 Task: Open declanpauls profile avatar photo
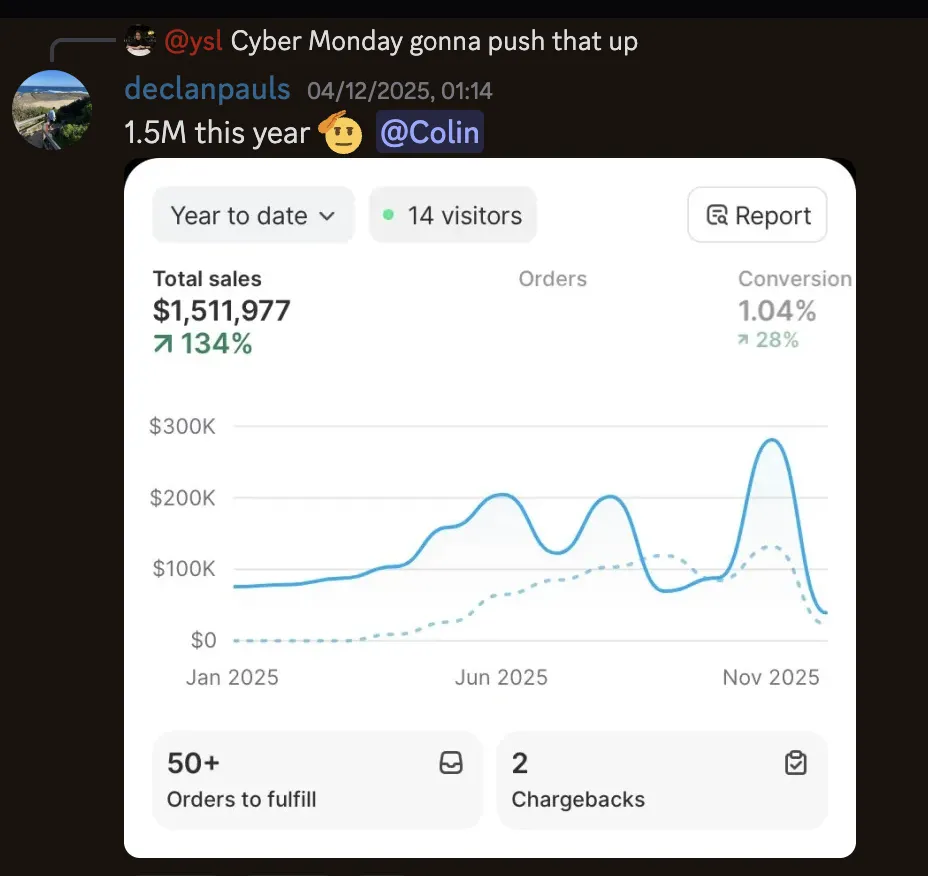pos(52,110)
